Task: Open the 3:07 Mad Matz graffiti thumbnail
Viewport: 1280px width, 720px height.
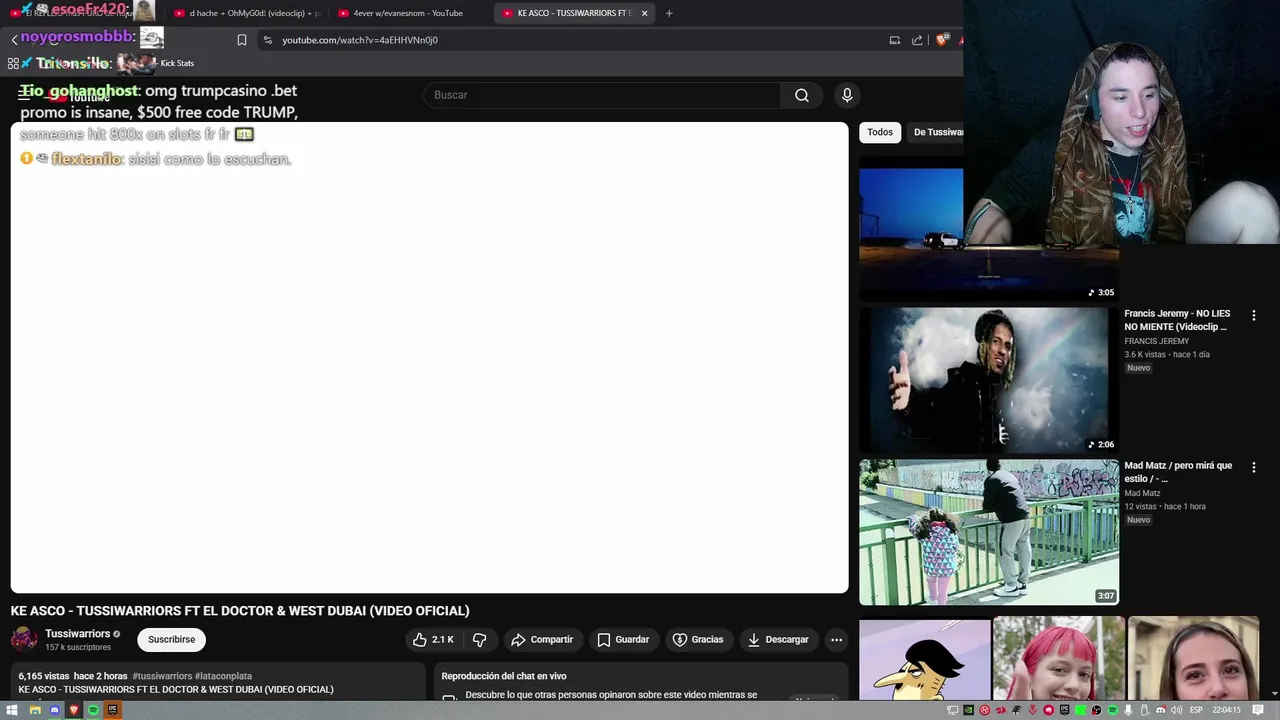Action: tap(989, 532)
